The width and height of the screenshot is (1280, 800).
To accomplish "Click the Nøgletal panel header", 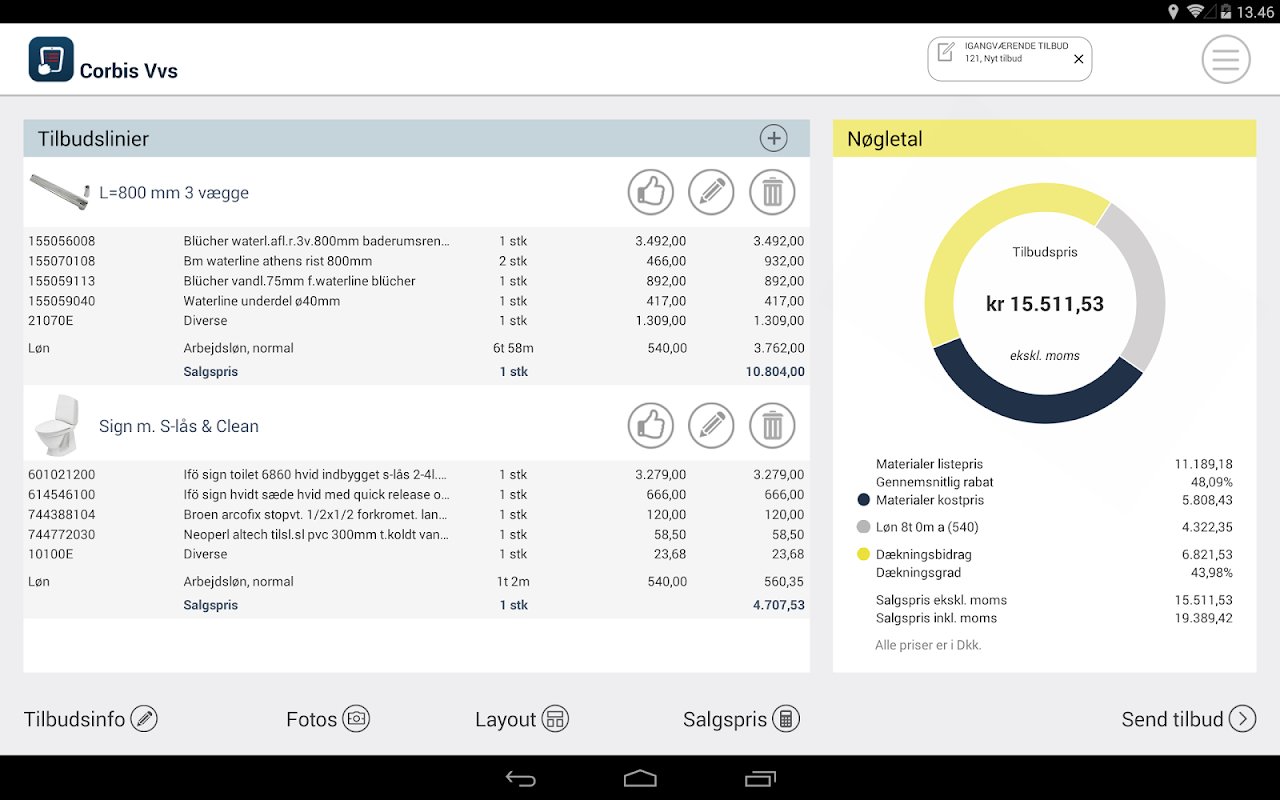I will coord(1045,139).
